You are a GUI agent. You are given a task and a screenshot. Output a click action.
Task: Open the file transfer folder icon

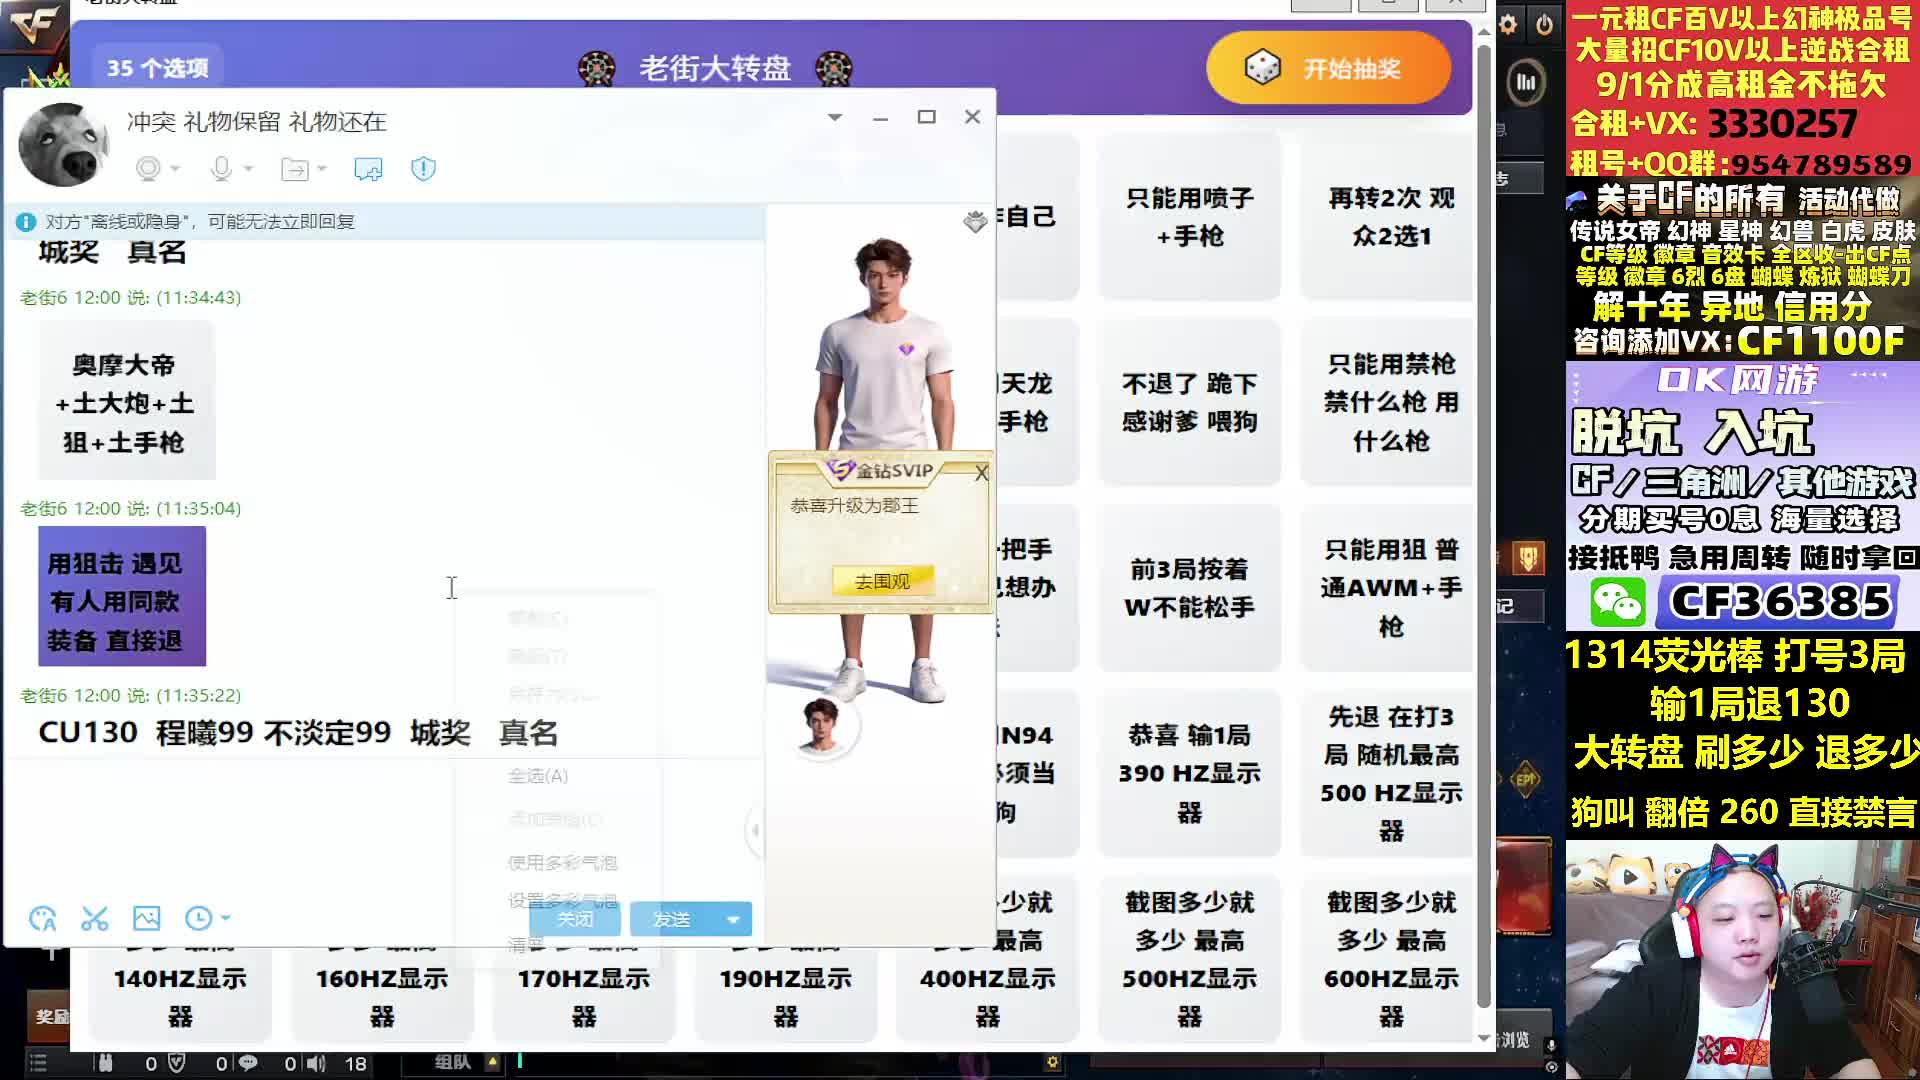coord(295,169)
